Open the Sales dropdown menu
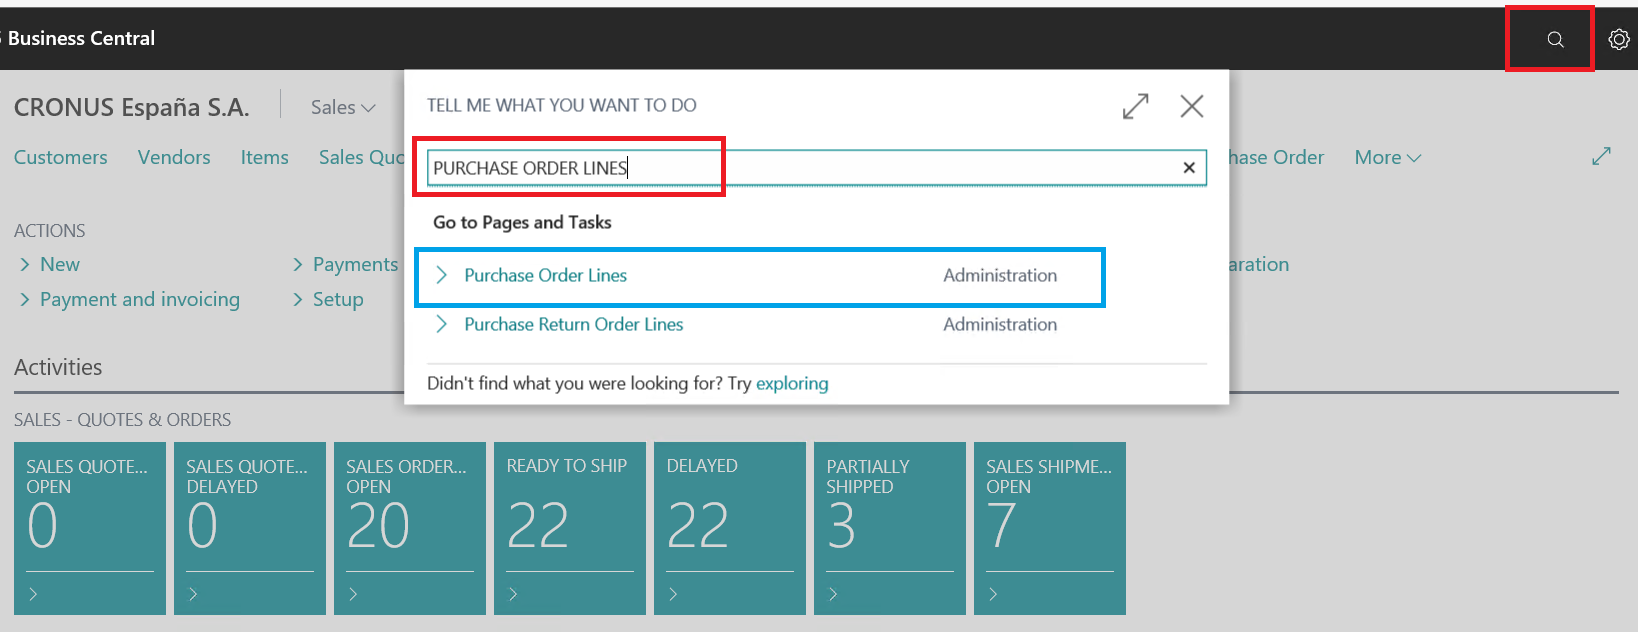The width and height of the screenshot is (1638, 632). tap(343, 107)
